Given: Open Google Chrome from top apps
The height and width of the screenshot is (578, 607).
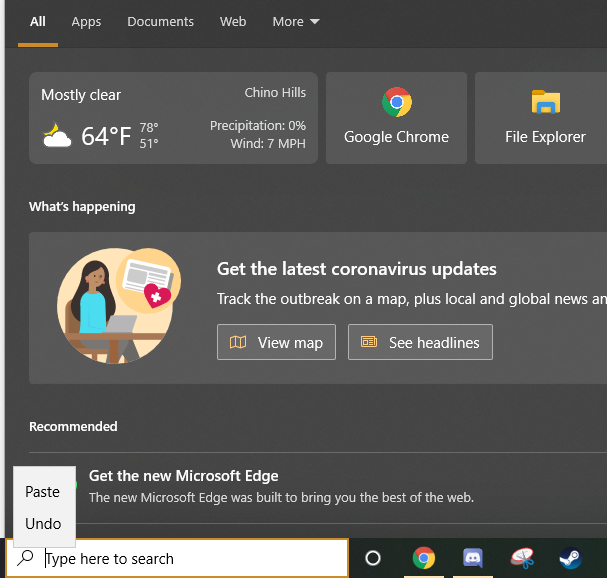Looking at the screenshot, I should click(396, 118).
